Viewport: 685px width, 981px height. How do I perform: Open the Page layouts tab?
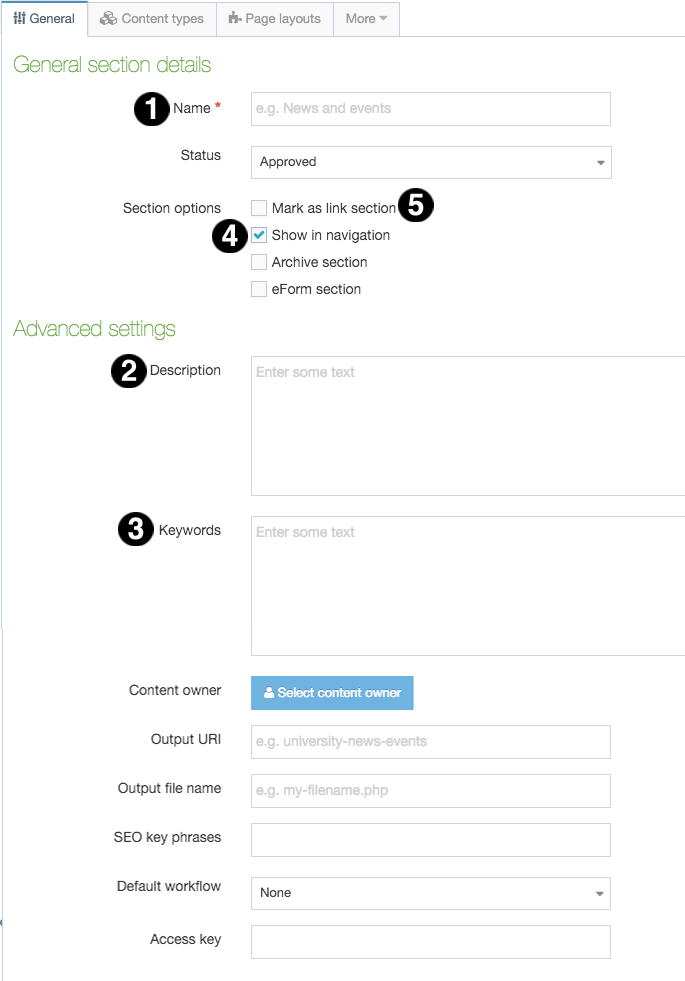point(275,18)
